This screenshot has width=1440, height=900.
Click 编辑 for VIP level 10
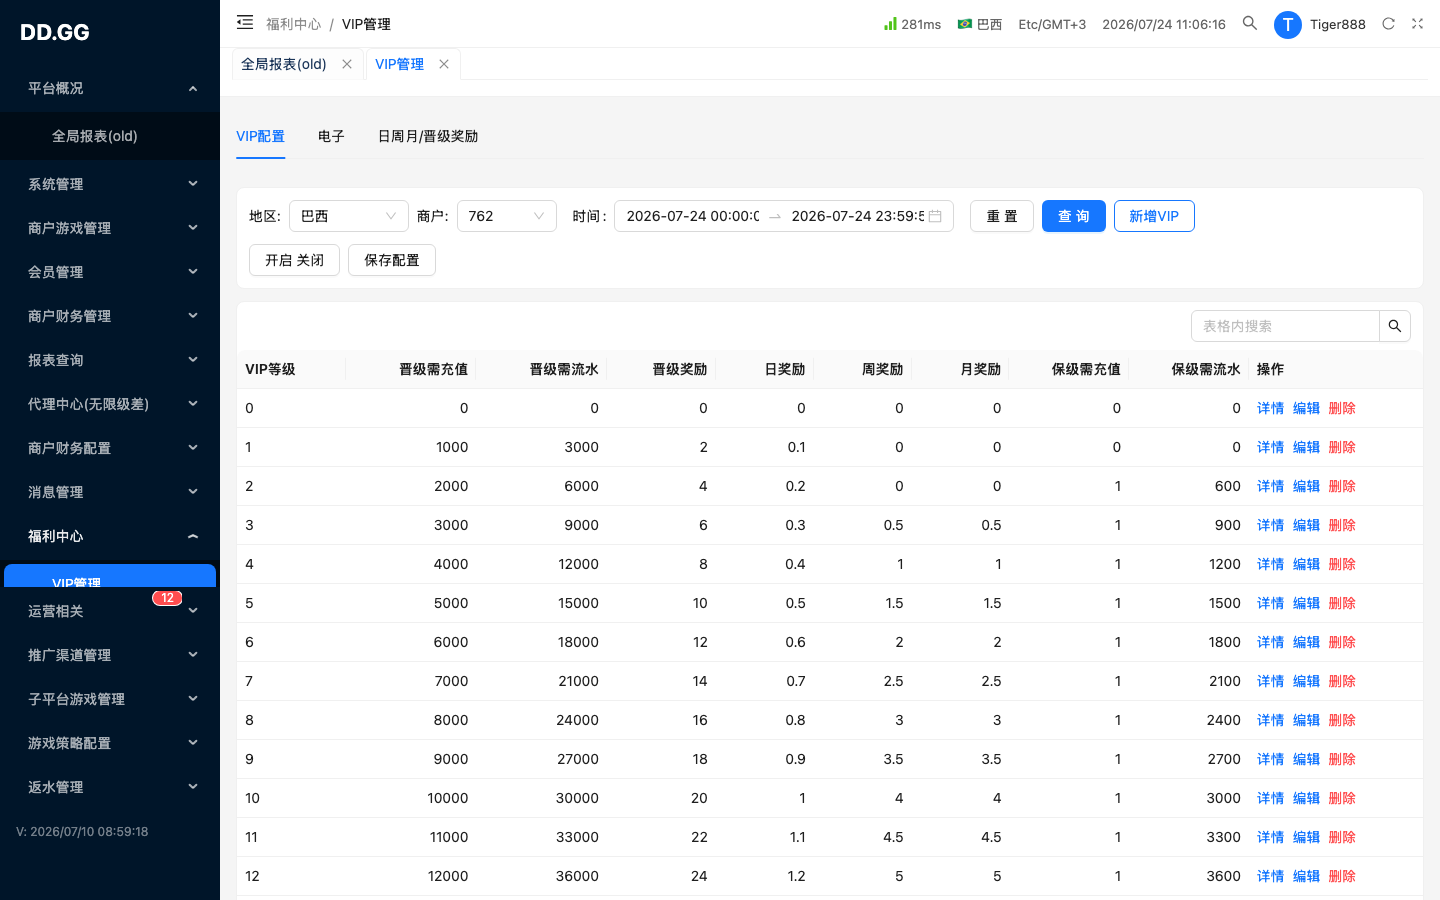[x=1306, y=798]
